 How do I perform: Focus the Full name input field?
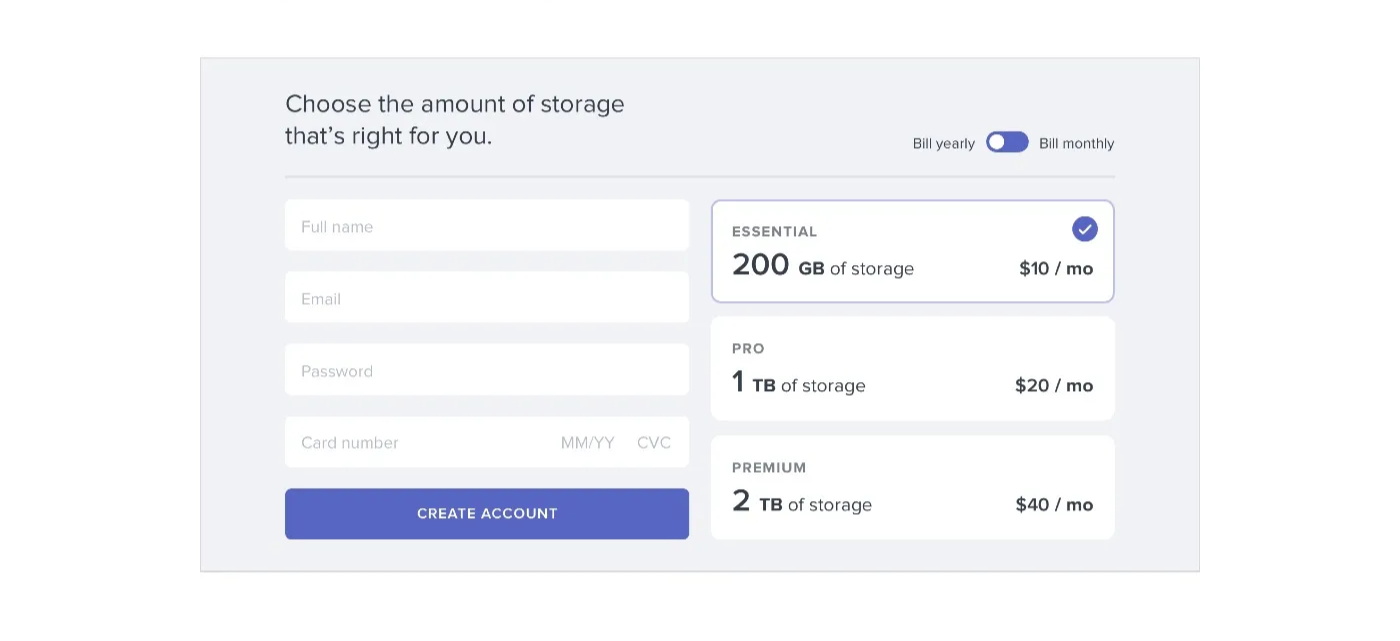point(486,226)
